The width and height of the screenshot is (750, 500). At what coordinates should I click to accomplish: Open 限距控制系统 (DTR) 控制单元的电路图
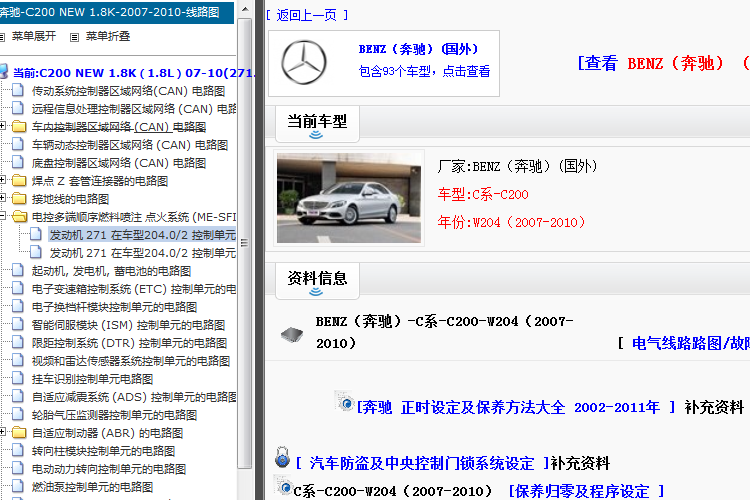click(x=129, y=343)
